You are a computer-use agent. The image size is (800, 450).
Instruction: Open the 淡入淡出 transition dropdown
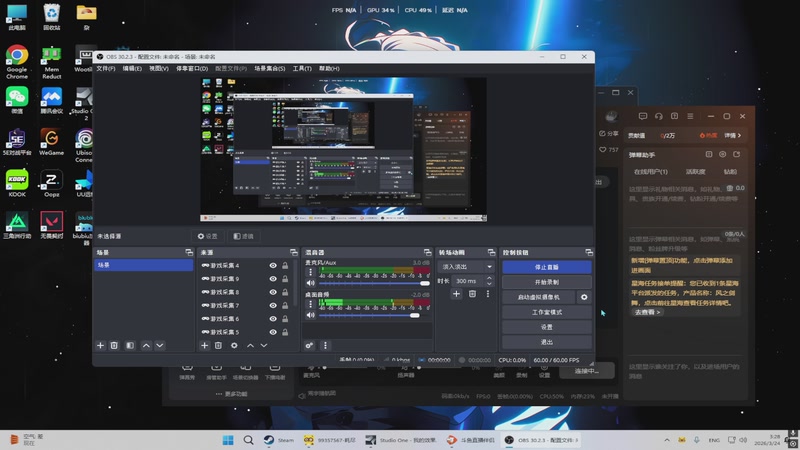[466, 266]
